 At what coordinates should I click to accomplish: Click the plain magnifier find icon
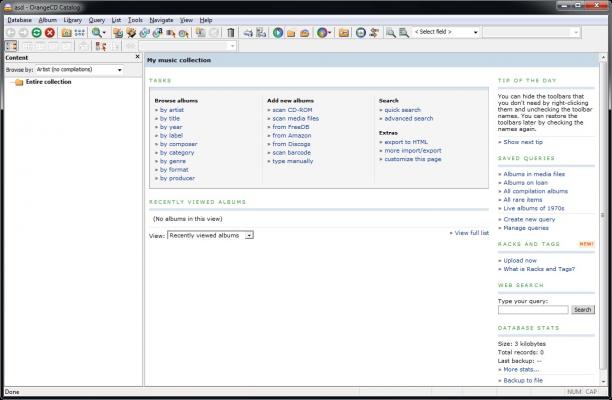pyautogui.click(x=390, y=33)
